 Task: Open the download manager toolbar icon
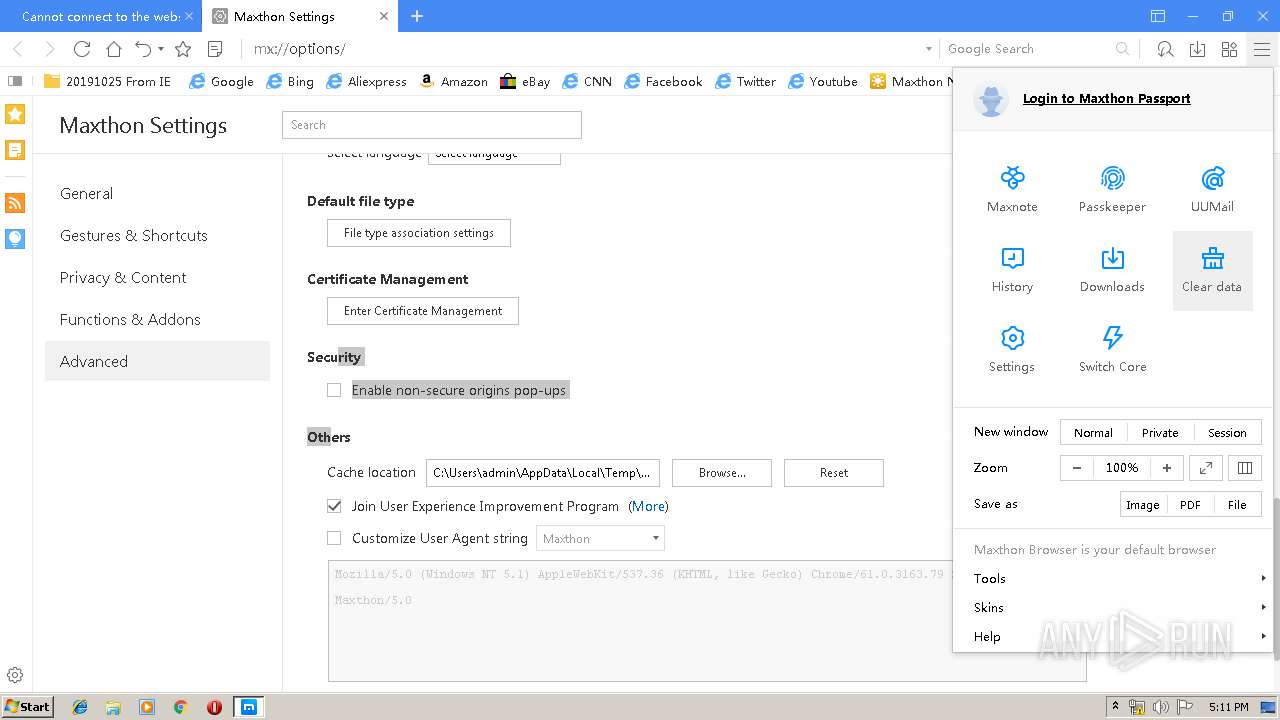[1197, 49]
